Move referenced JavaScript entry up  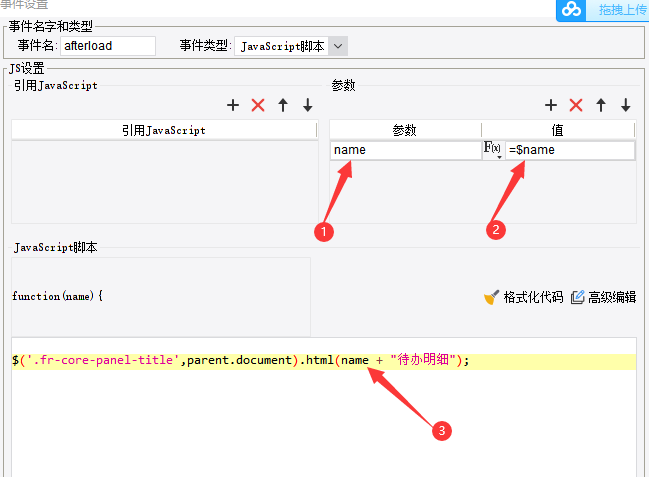(x=283, y=105)
